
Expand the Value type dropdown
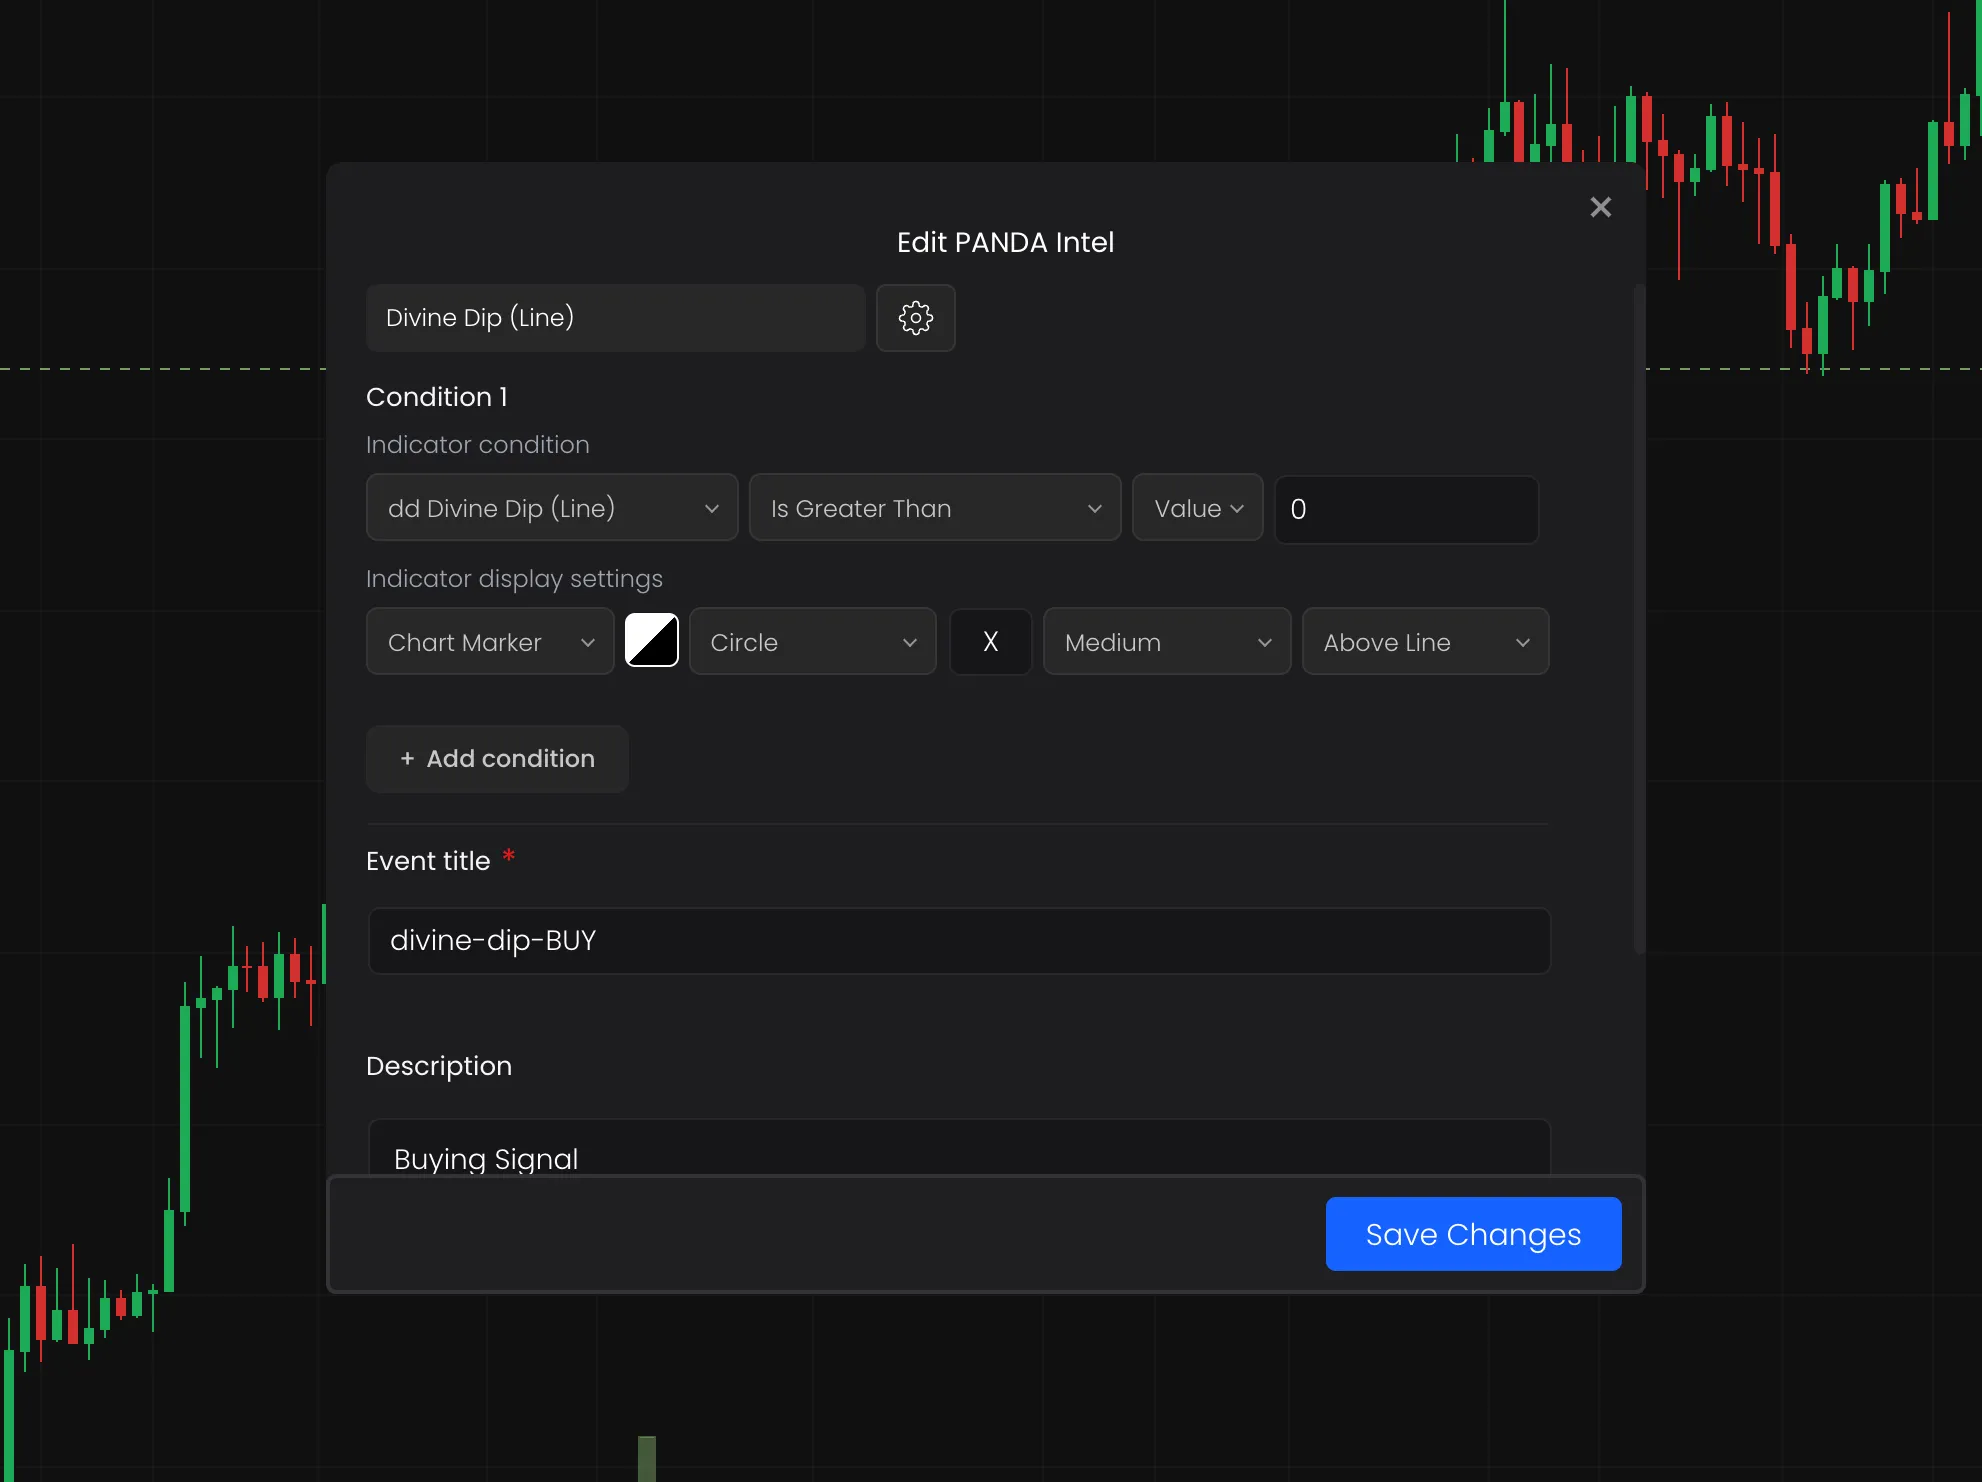point(1197,508)
